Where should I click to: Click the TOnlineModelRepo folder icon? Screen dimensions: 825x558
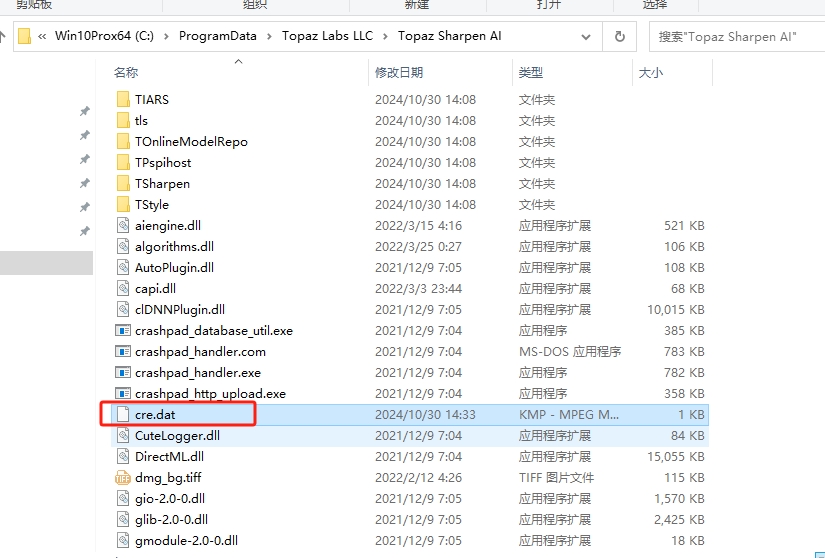pos(123,141)
